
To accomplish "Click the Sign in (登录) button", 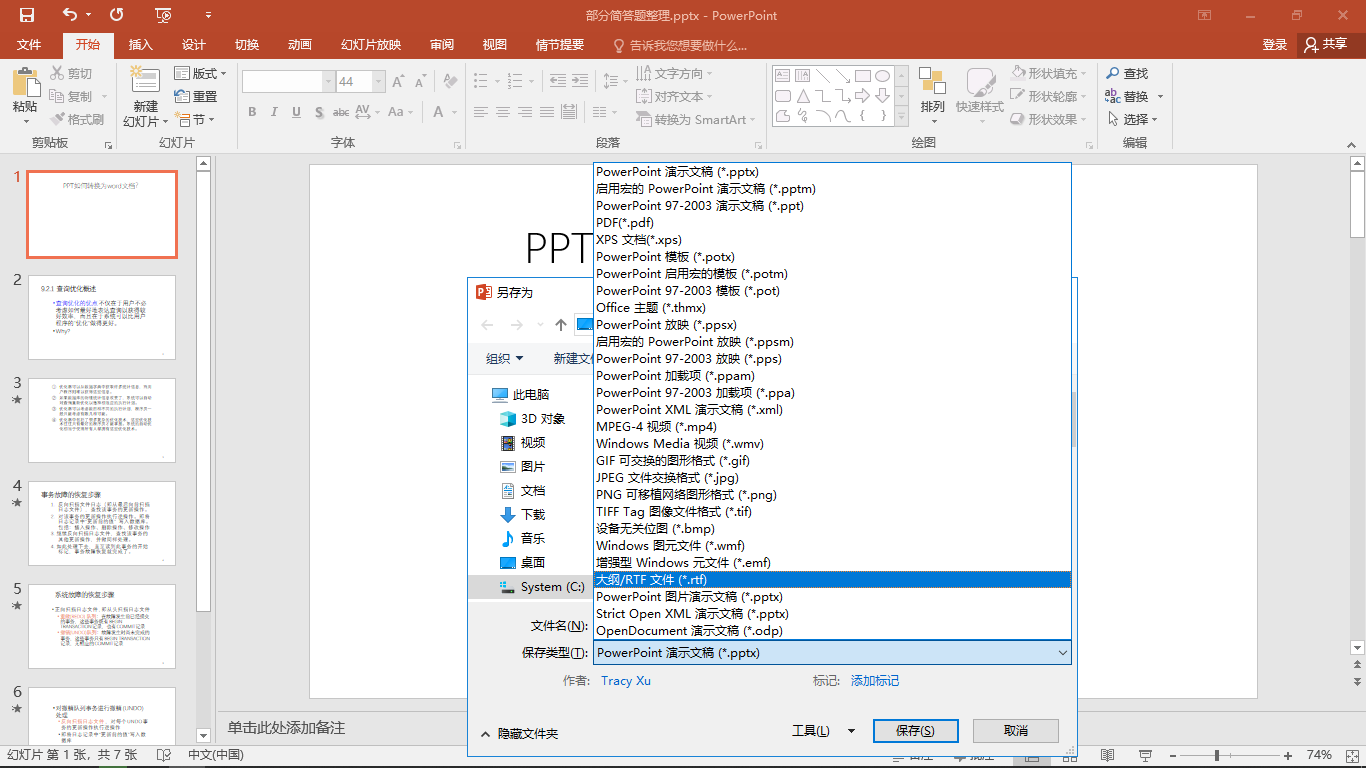I will click(1275, 45).
